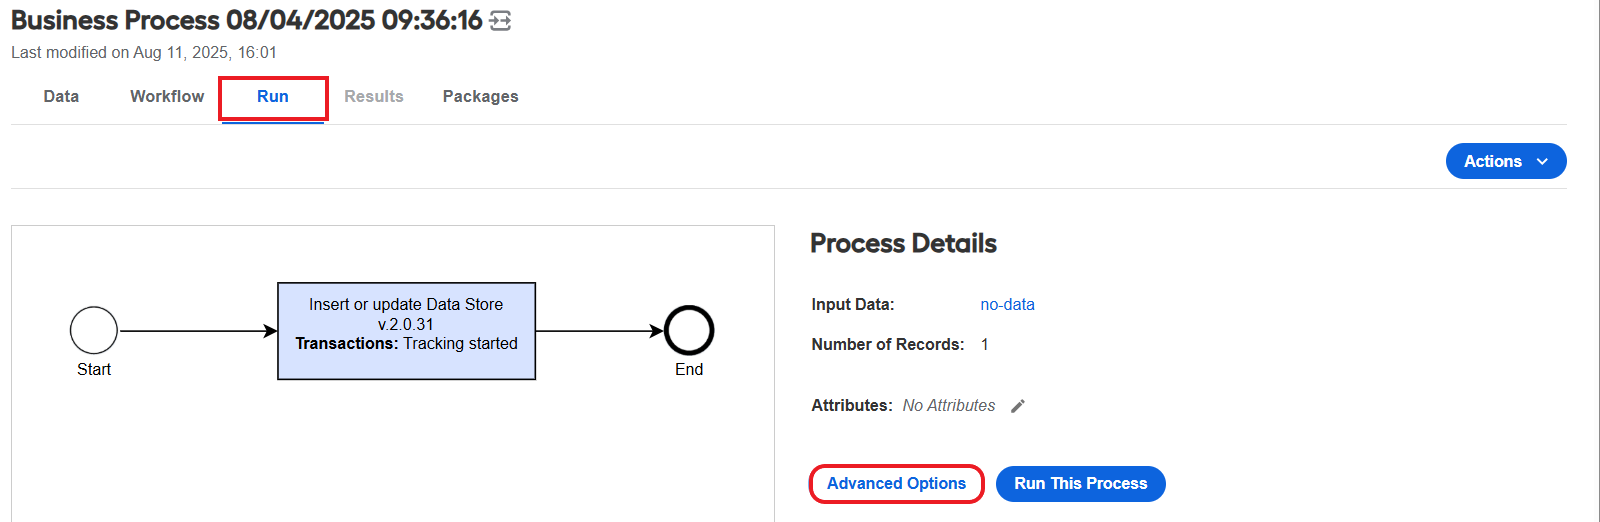Select the End circle node
This screenshot has width=1600, height=522.
(689, 330)
